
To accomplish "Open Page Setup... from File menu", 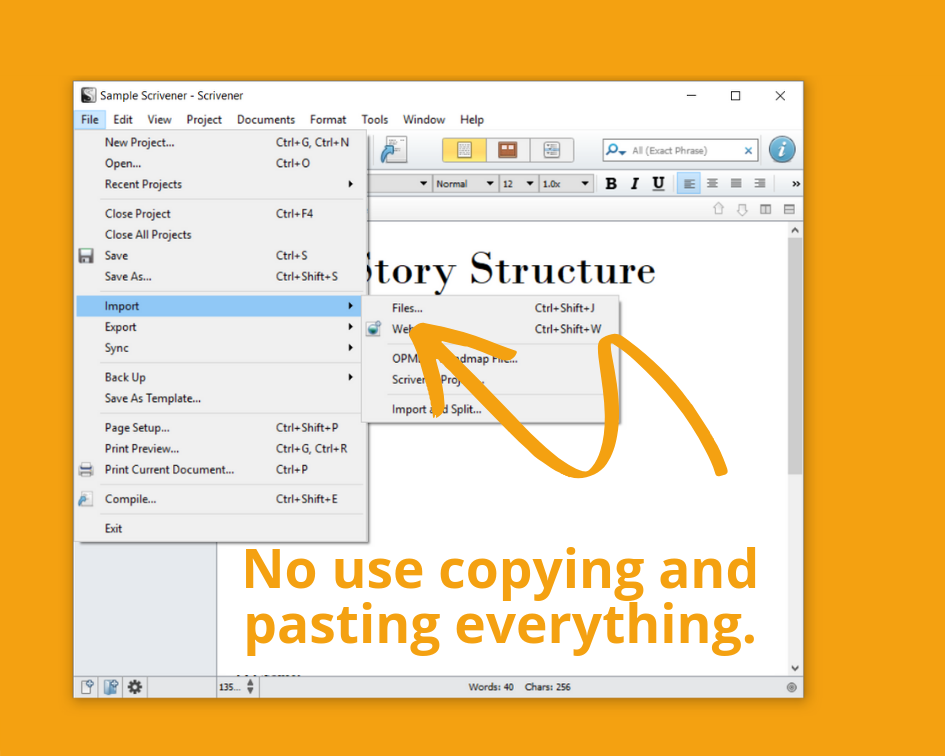I will [221, 428].
